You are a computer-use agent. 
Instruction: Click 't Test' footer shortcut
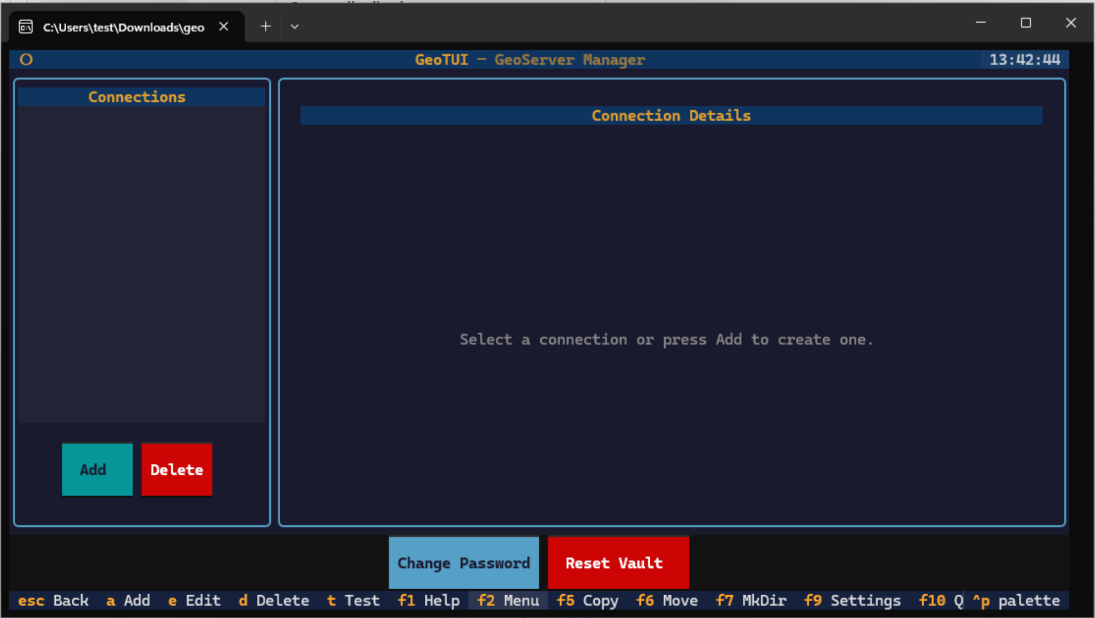pos(353,601)
